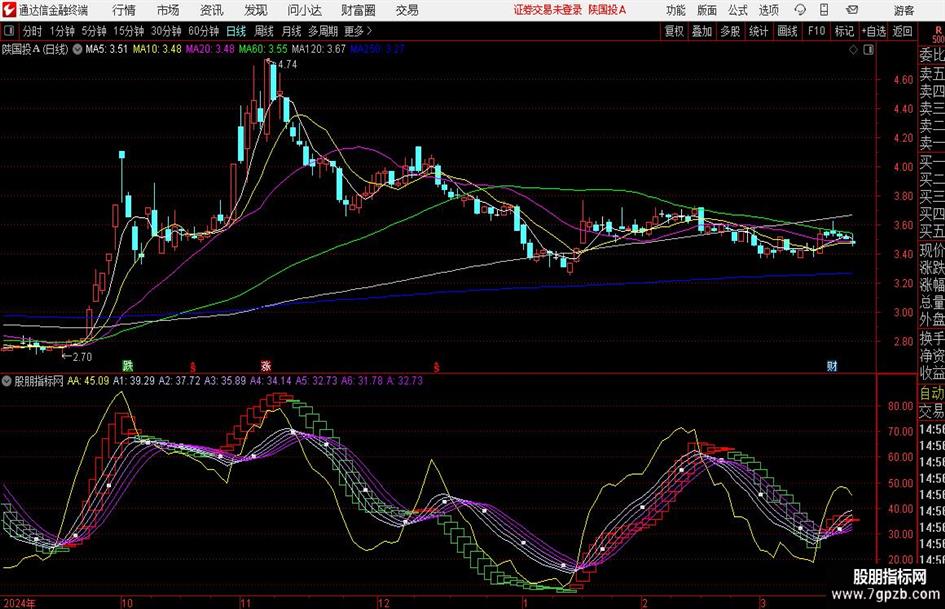Screen dimensions: 945x609
Task: Click the 游客 user account label
Action: click(x=904, y=10)
